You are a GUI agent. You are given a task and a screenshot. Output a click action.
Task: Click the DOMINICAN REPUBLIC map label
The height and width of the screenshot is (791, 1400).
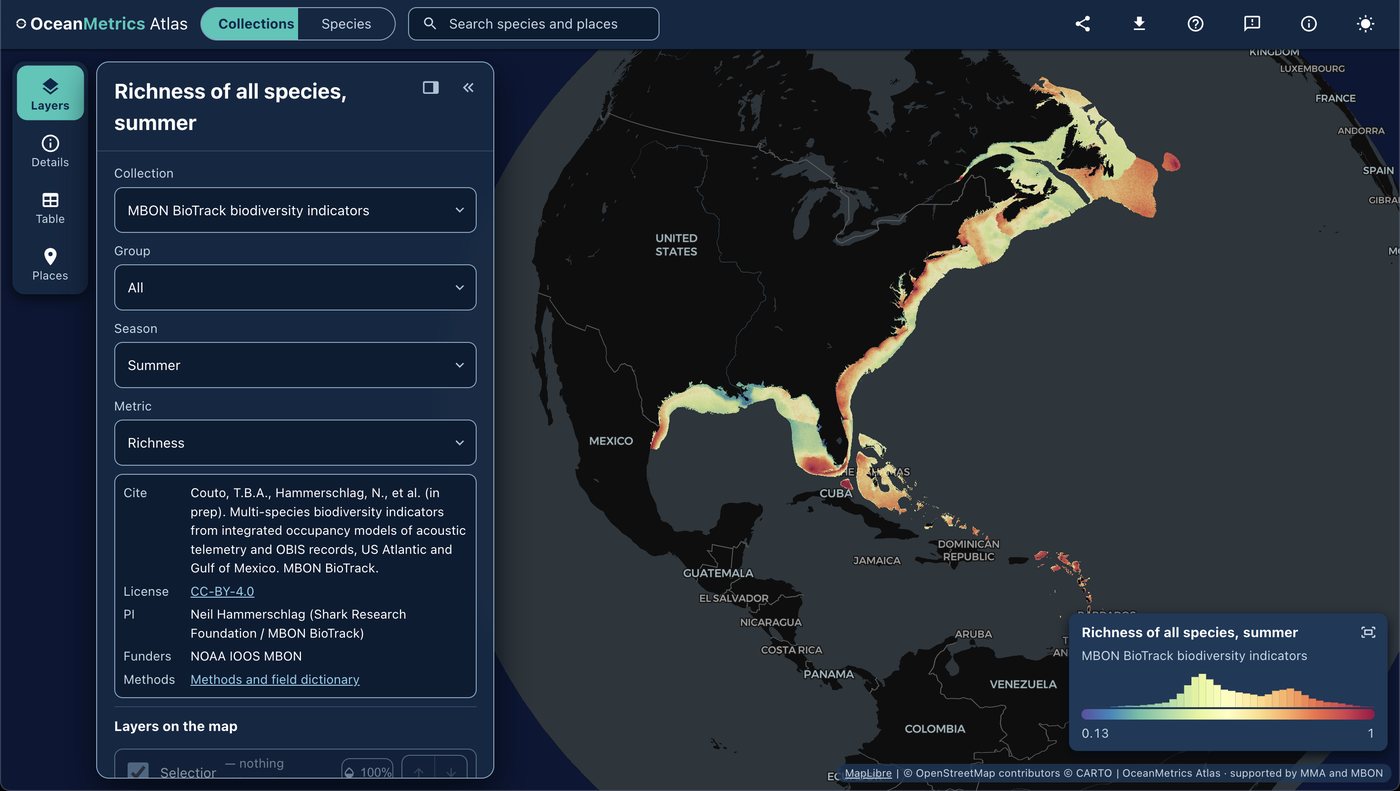click(x=969, y=550)
